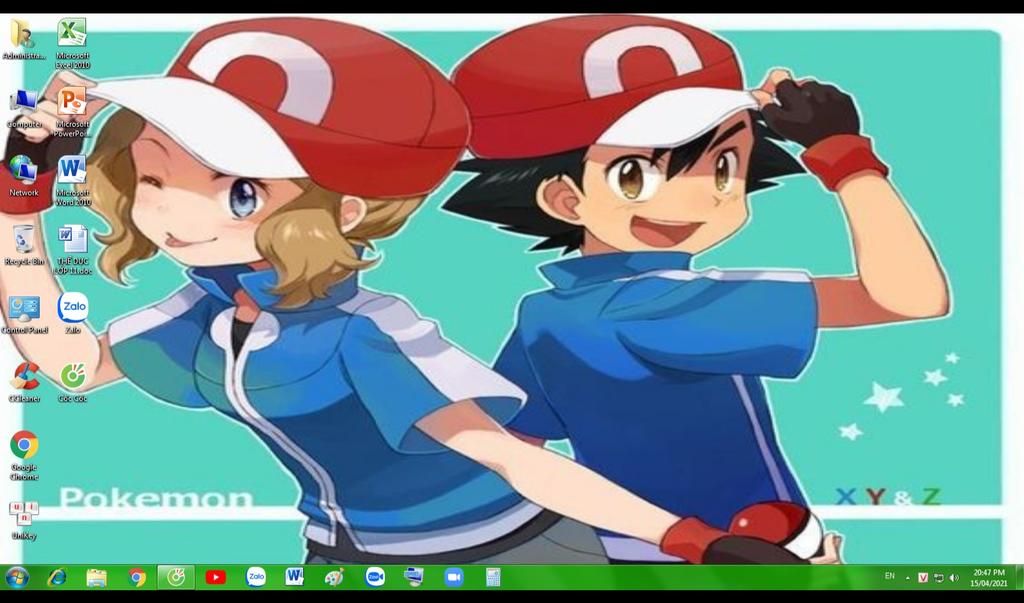Toggle UniKey V icon in system tray
1024x603 pixels.
coord(923,578)
